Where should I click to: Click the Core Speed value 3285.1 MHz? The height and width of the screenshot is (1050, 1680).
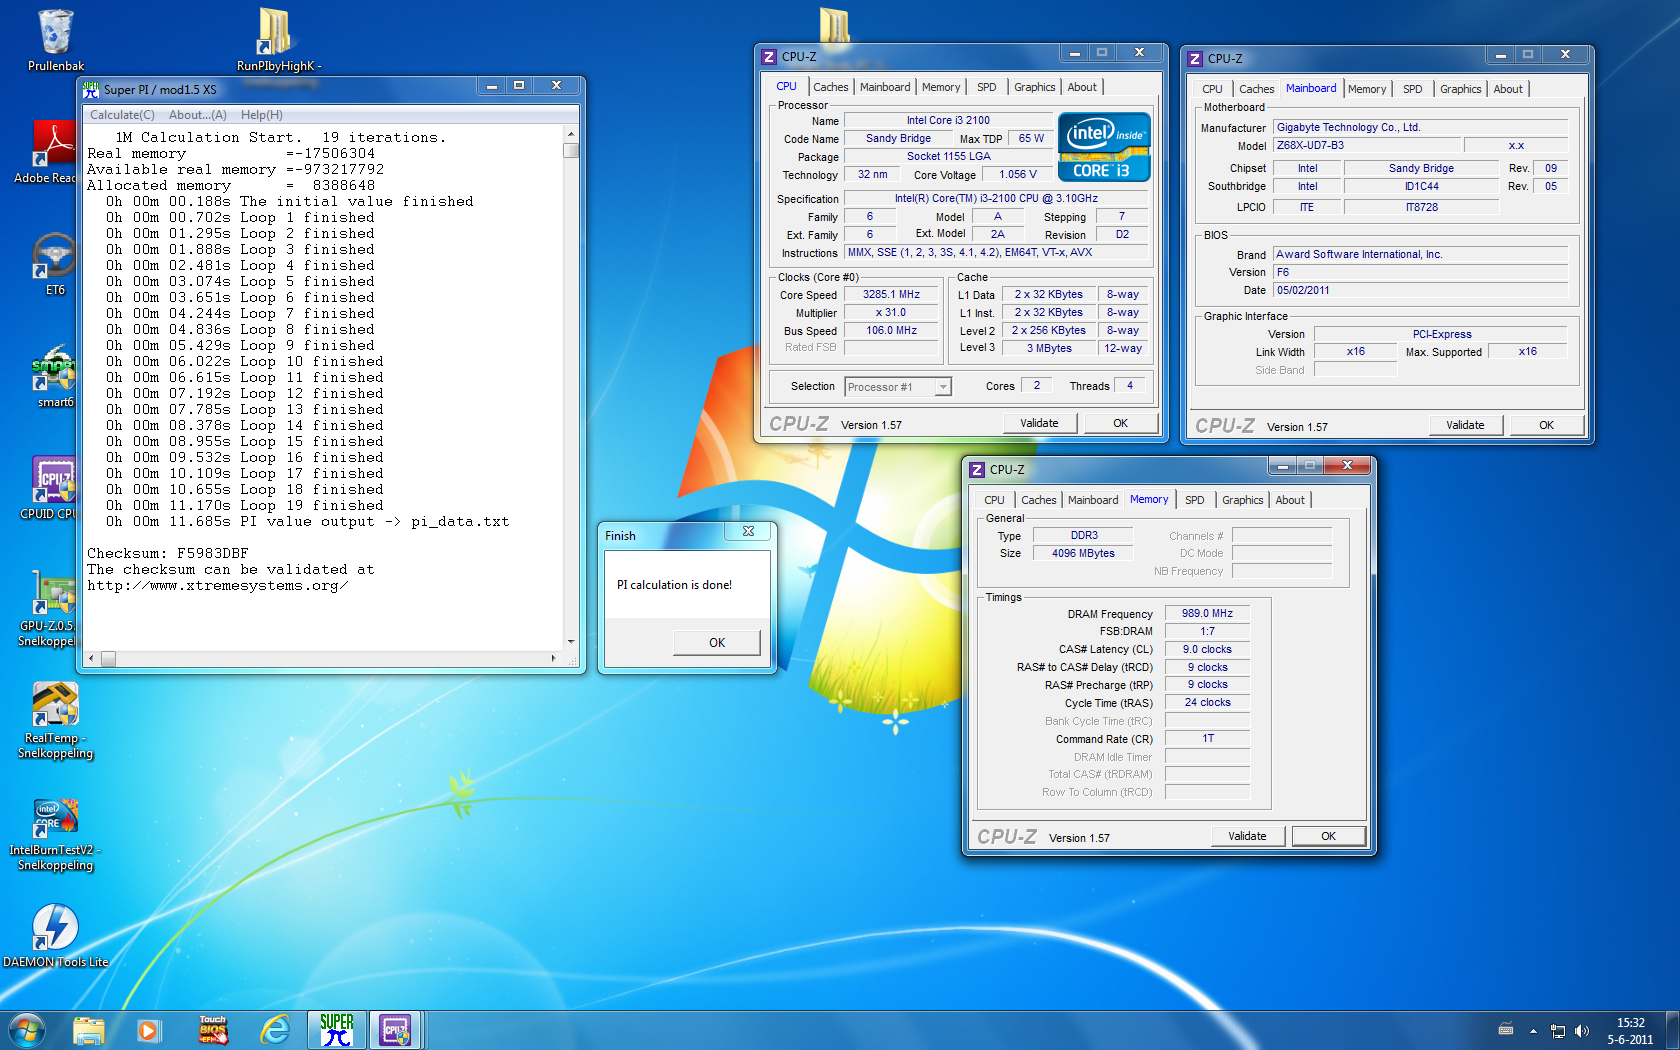891,295
